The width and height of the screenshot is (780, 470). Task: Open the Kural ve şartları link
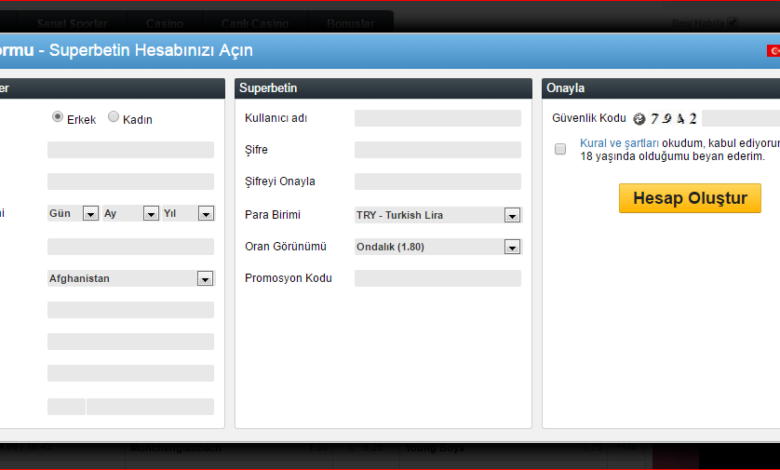coord(619,143)
